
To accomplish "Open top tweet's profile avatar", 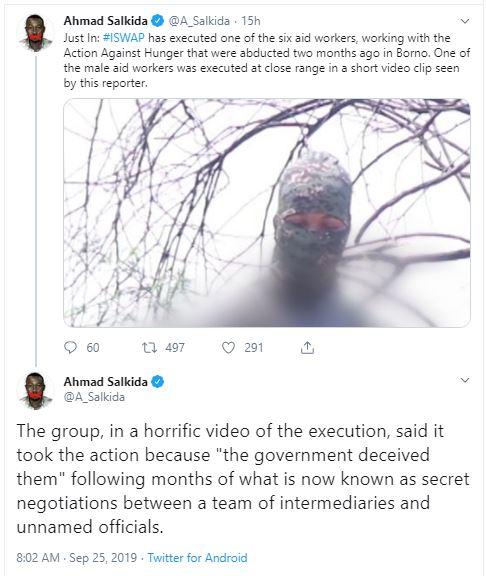I will pos(35,33).
